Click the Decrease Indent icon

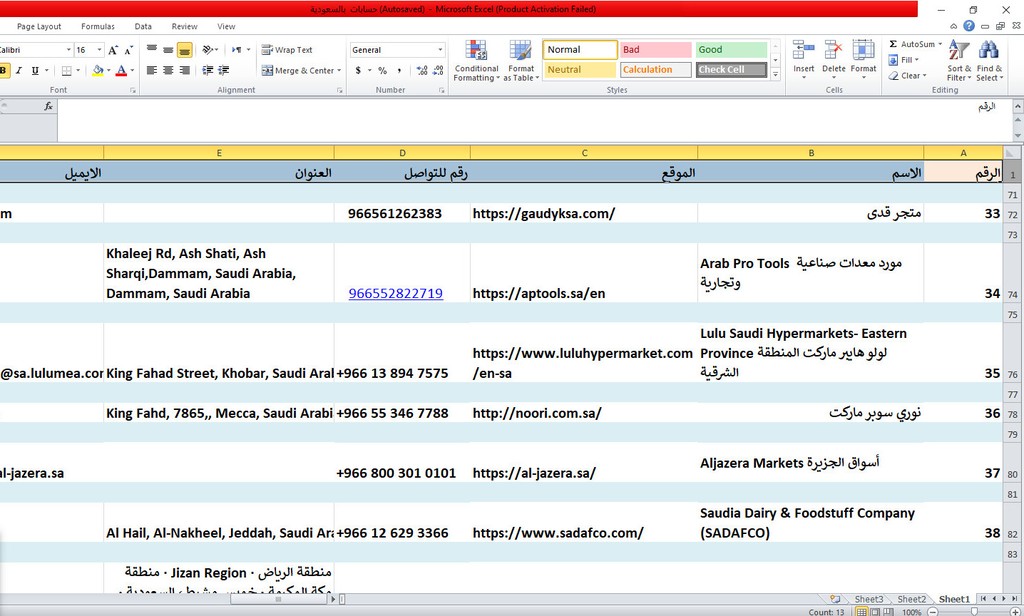point(208,71)
